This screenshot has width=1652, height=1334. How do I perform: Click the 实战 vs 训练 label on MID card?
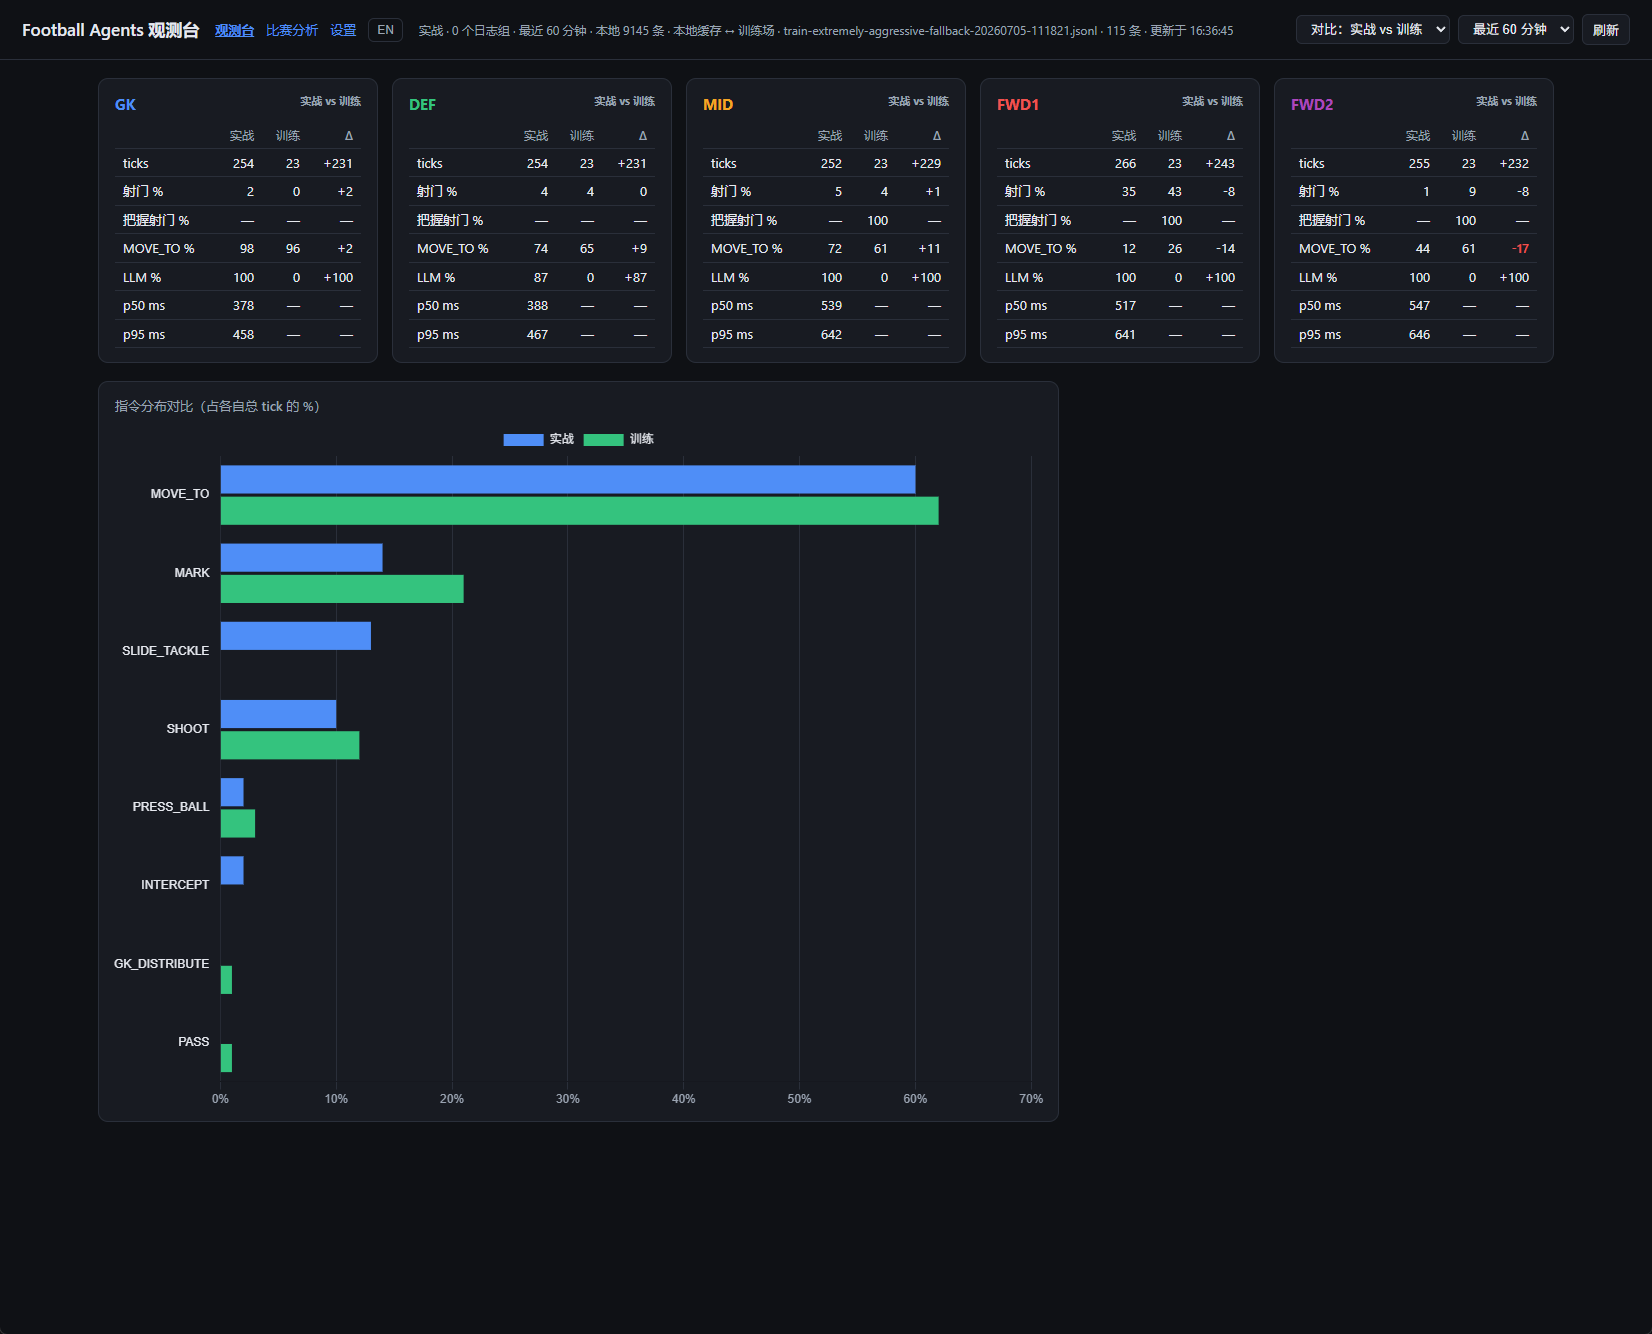pos(918,101)
